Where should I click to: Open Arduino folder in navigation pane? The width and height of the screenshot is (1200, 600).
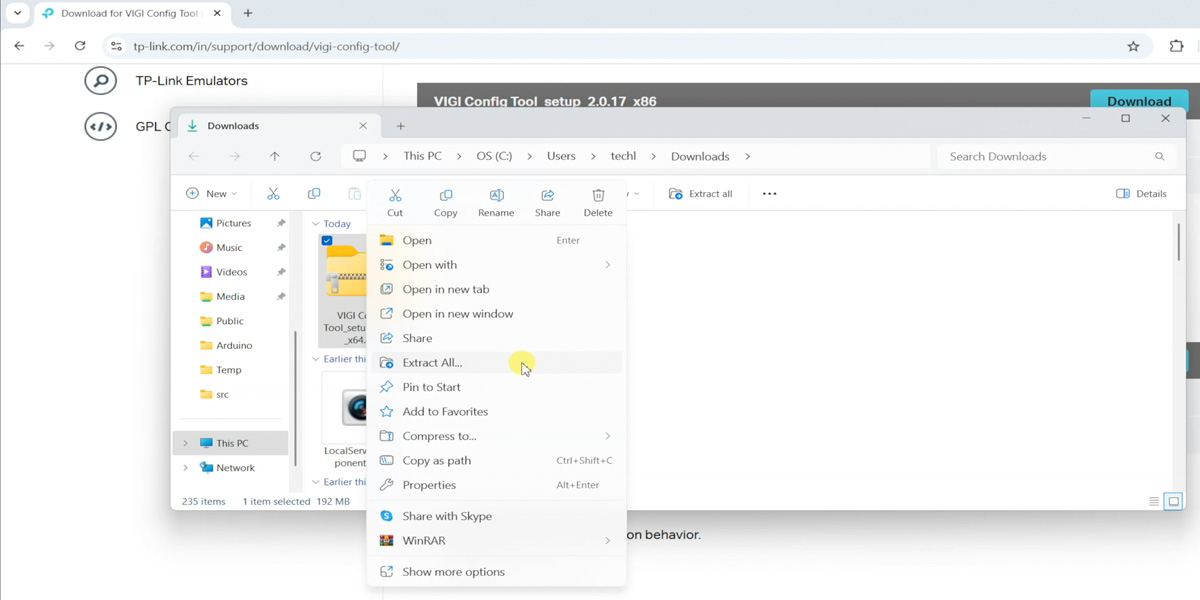coord(234,346)
